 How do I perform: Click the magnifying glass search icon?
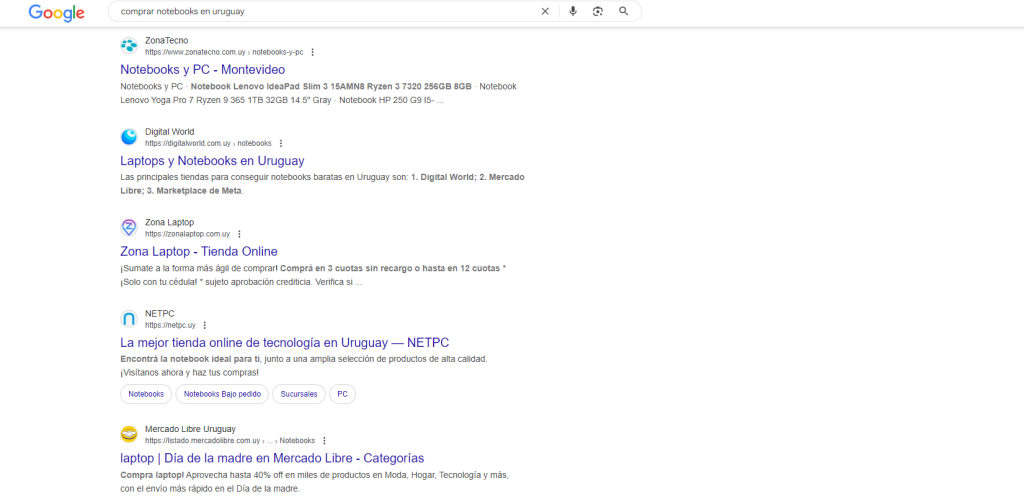pyautogui.click(x=624, y=12)
